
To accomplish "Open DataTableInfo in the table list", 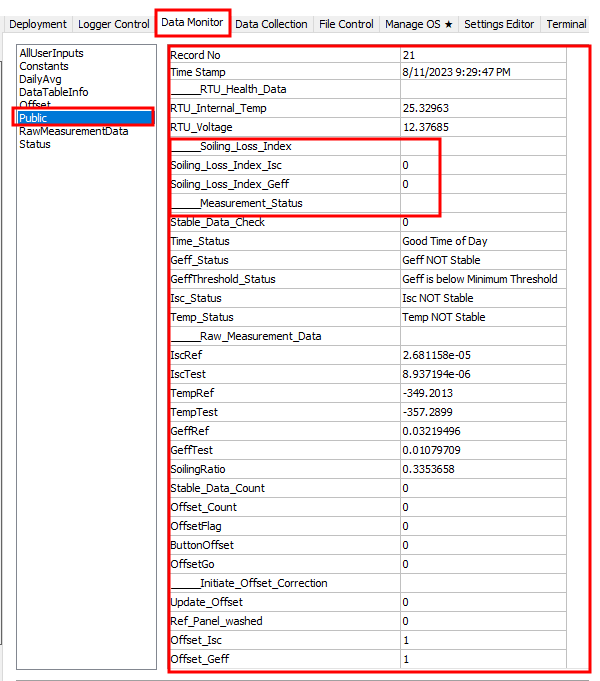I will (x=54, y=92).
